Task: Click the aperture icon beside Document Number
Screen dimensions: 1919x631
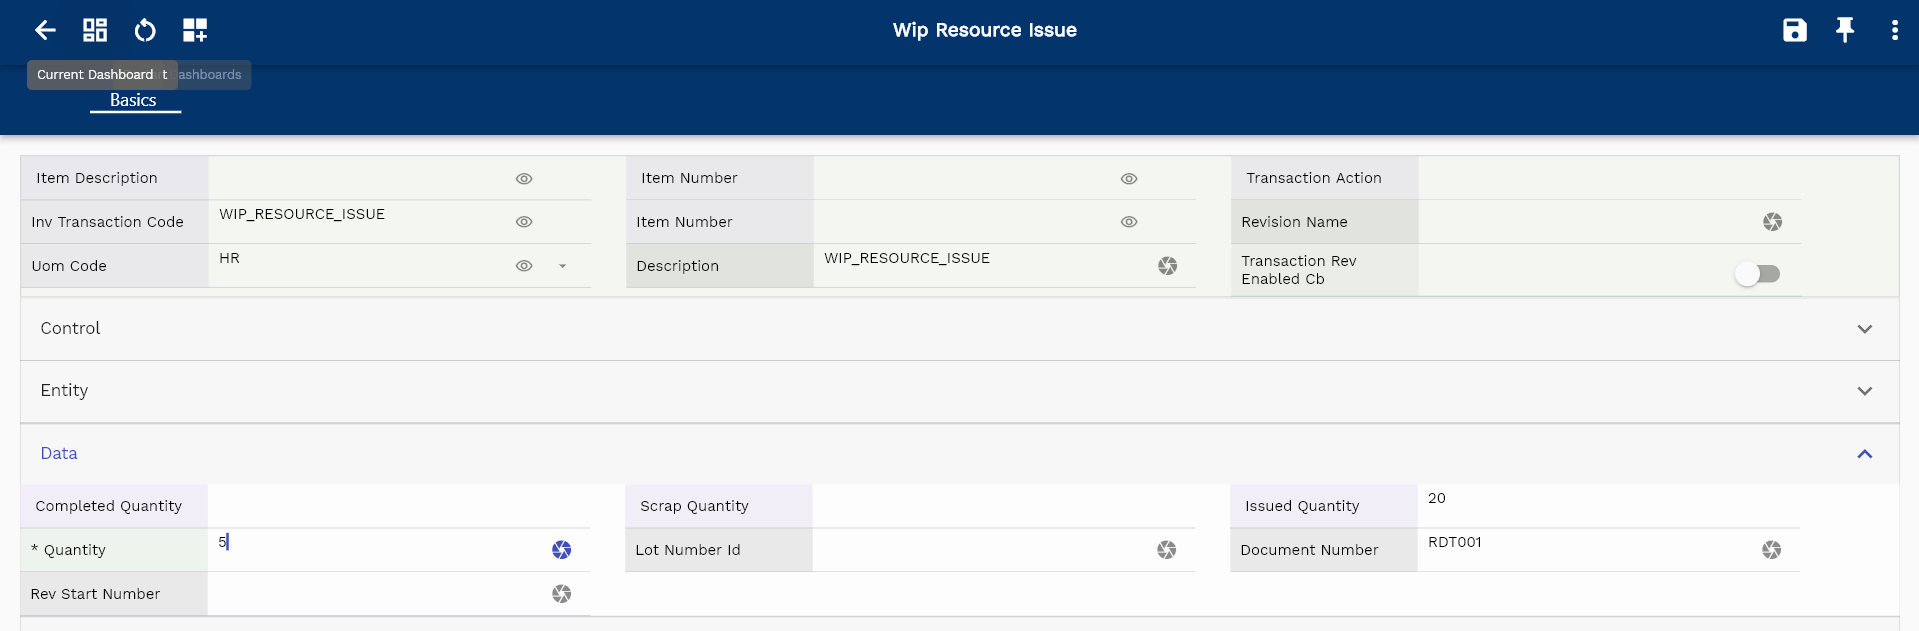Action: coord(1771,550)
